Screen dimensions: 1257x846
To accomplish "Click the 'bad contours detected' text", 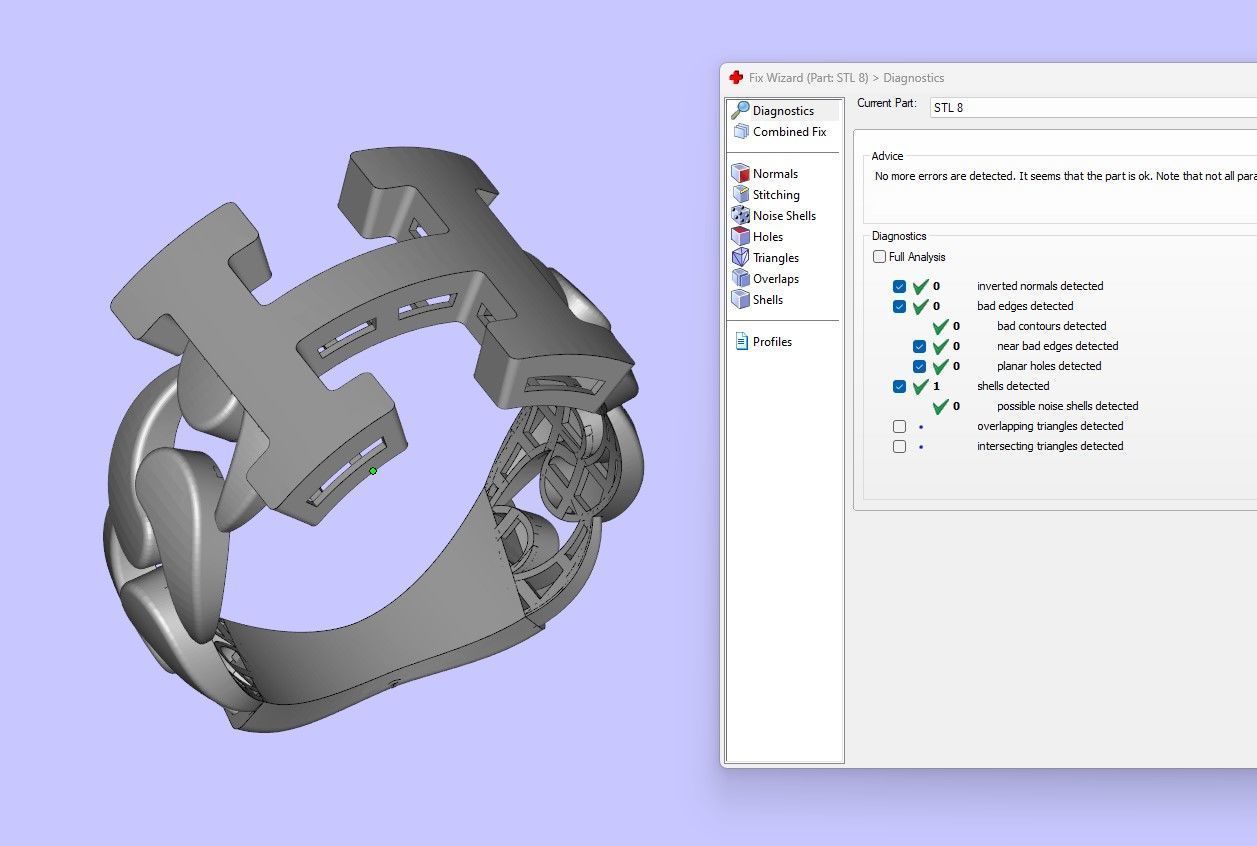I will [1051, 326].
